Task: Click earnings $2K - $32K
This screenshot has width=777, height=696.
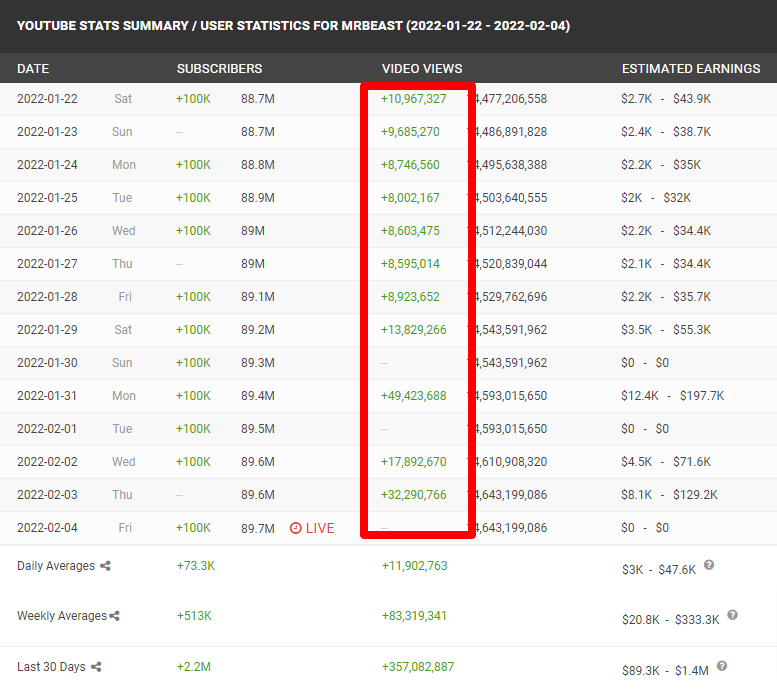Action: 656,198
